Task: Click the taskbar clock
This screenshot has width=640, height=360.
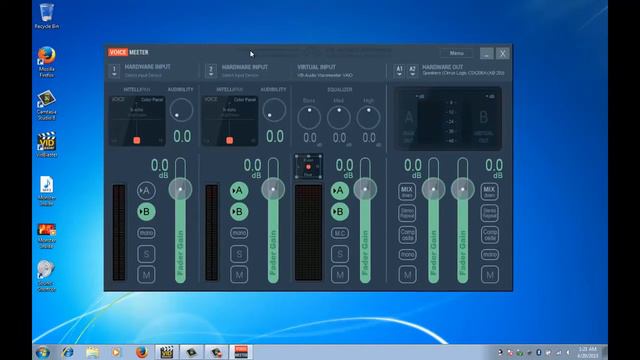Action: pyautogui.click(x=588, y=352)
